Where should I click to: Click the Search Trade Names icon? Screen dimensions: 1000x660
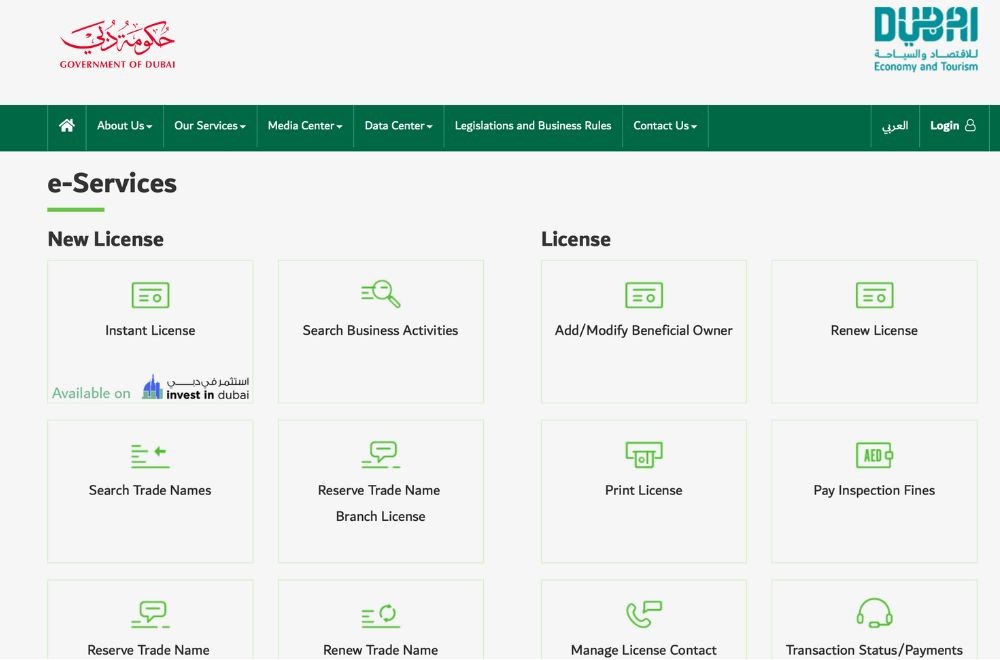point(150,456)
